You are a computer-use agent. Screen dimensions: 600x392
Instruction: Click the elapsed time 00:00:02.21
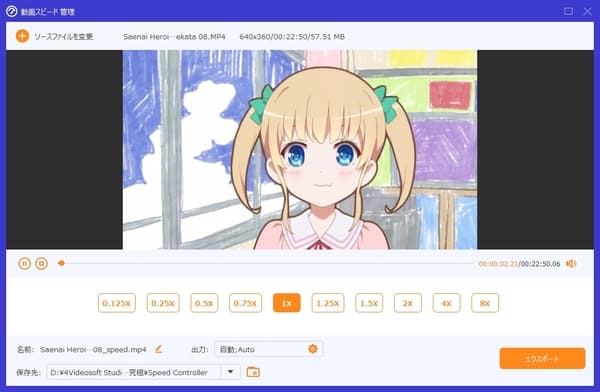pos(498,264)
